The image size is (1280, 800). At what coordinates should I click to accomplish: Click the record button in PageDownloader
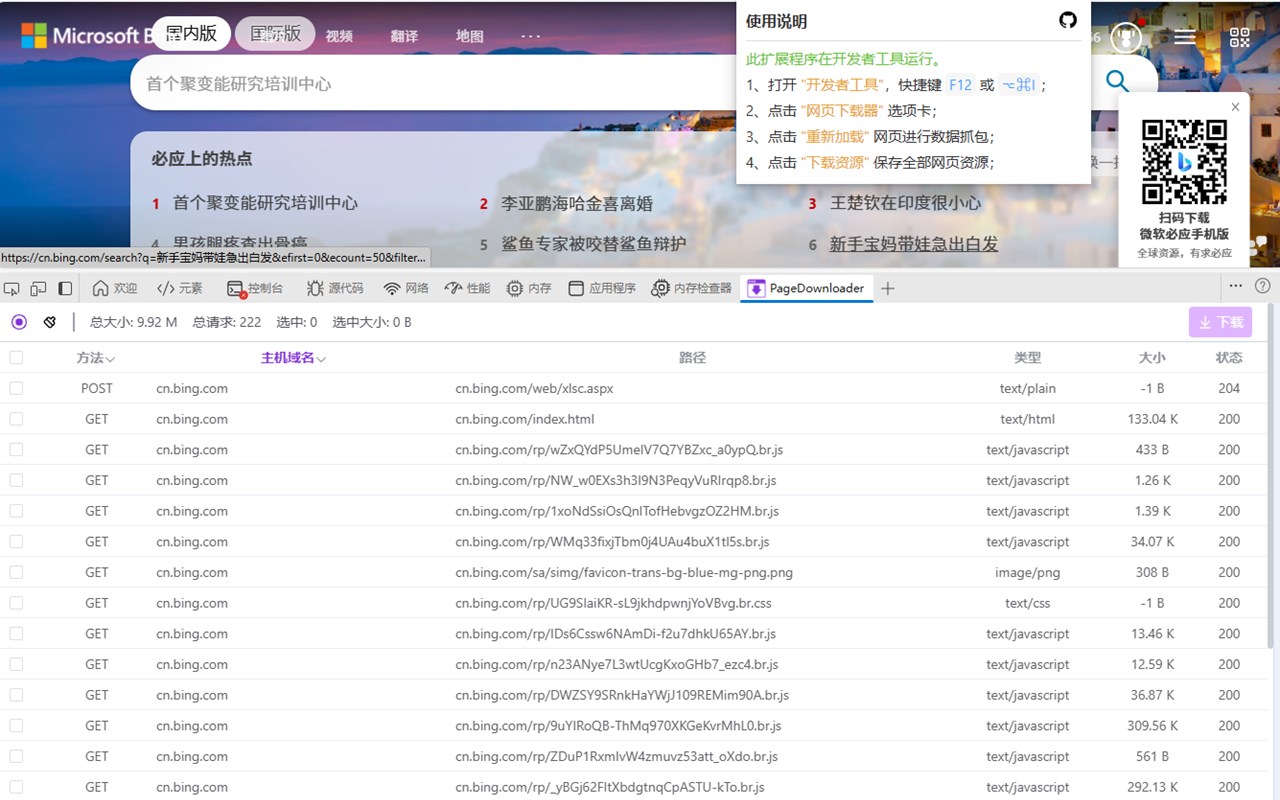point(19,322)
